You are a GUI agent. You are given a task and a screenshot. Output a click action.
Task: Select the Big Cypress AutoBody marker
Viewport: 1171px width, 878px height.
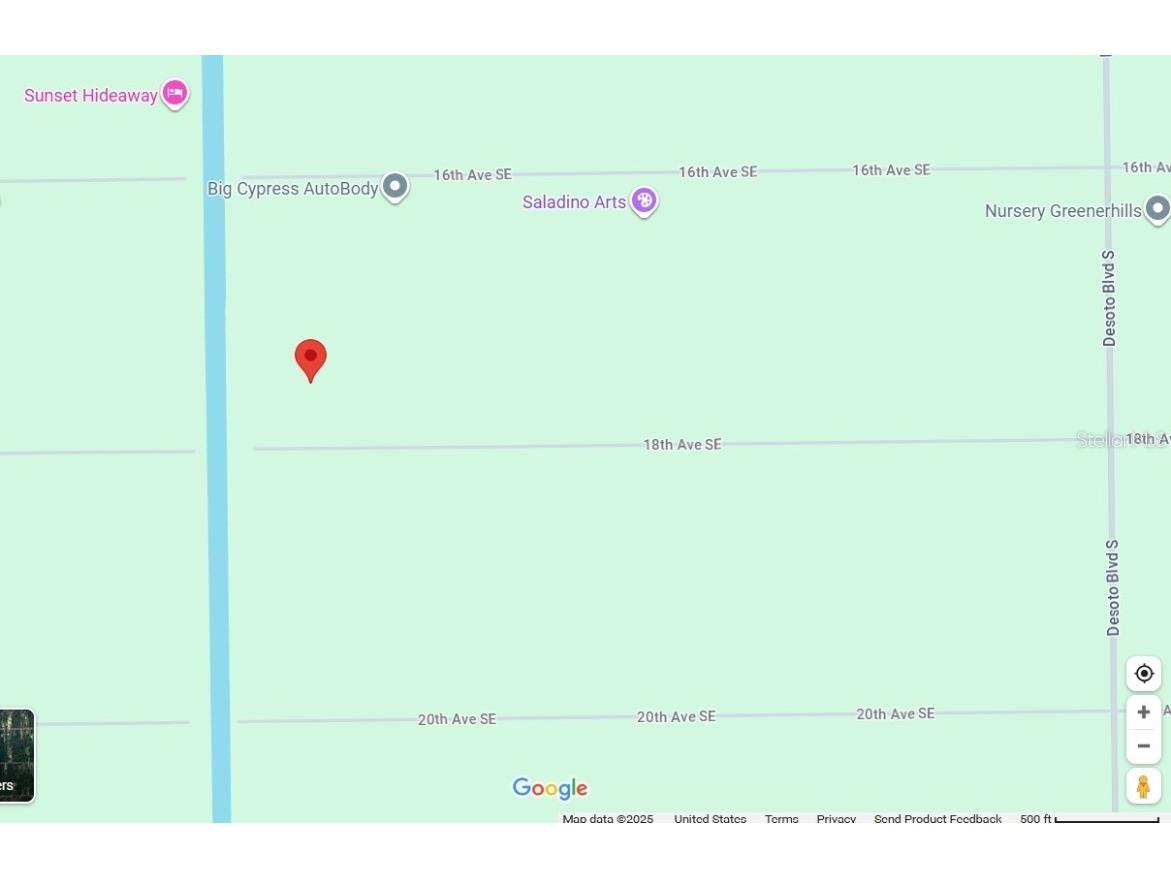point(395,186)
